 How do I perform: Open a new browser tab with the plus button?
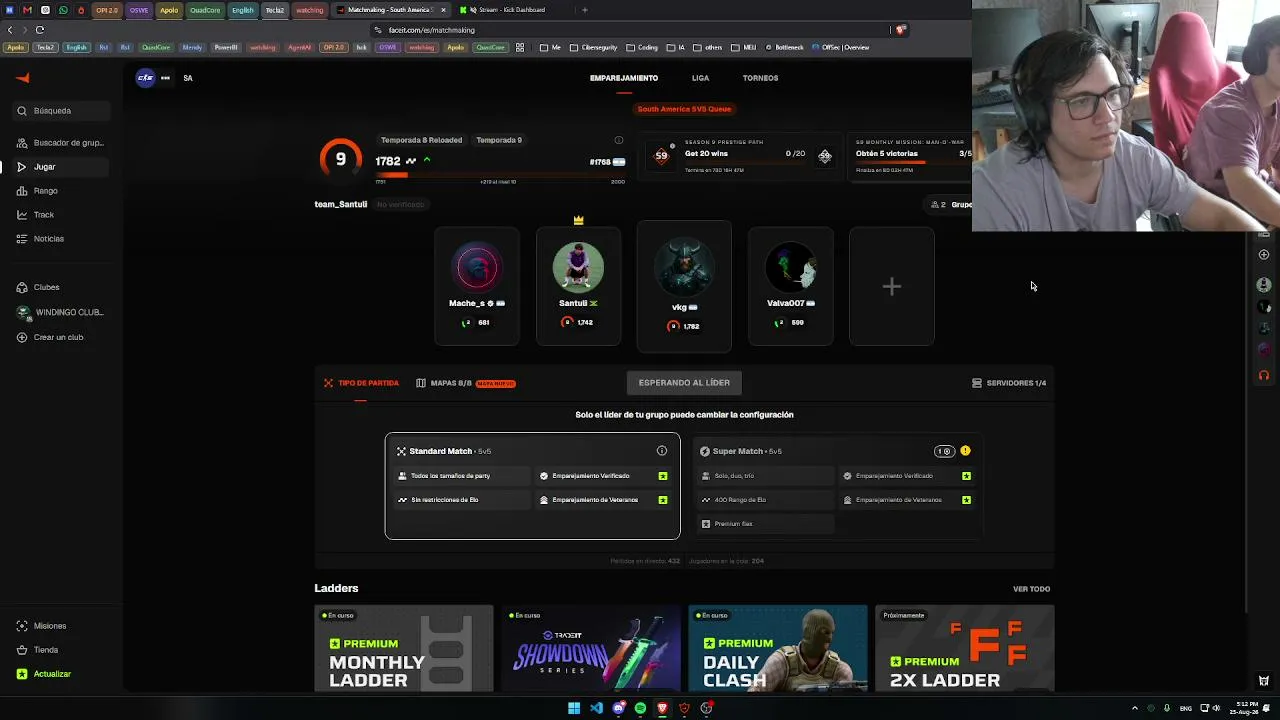[585, 10]
